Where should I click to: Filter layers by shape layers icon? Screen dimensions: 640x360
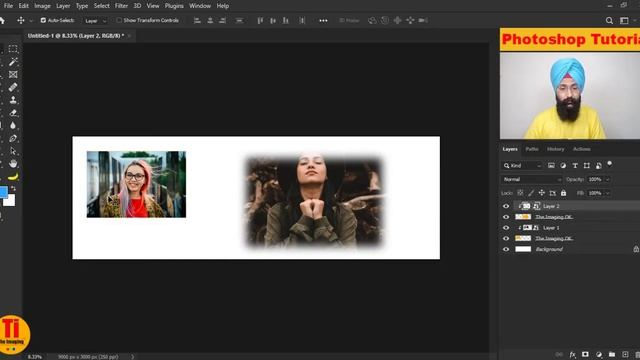click(x=587, y=165)
